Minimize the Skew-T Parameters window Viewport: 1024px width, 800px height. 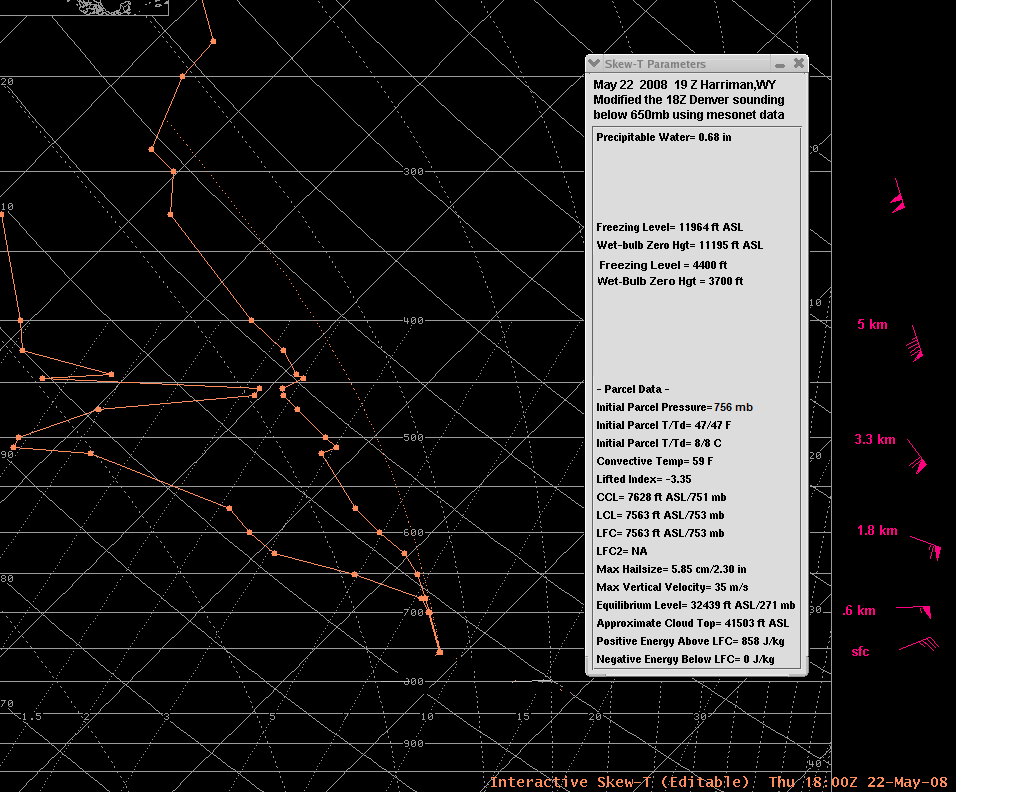coord(780,65)
